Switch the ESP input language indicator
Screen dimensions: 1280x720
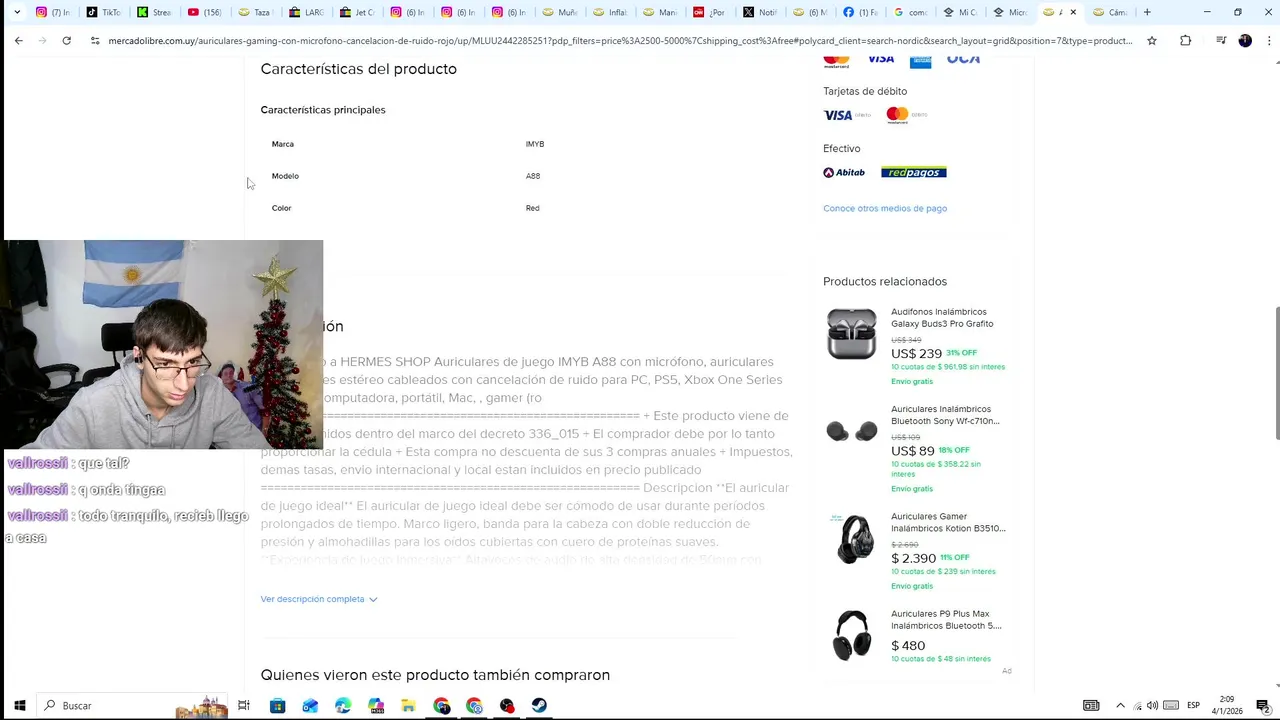1193,705
